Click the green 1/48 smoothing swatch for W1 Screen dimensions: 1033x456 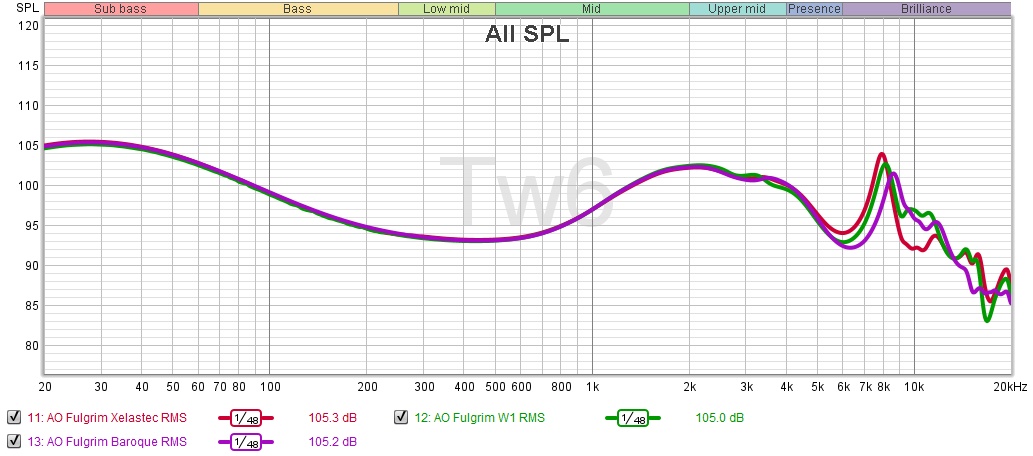point(633,418)
